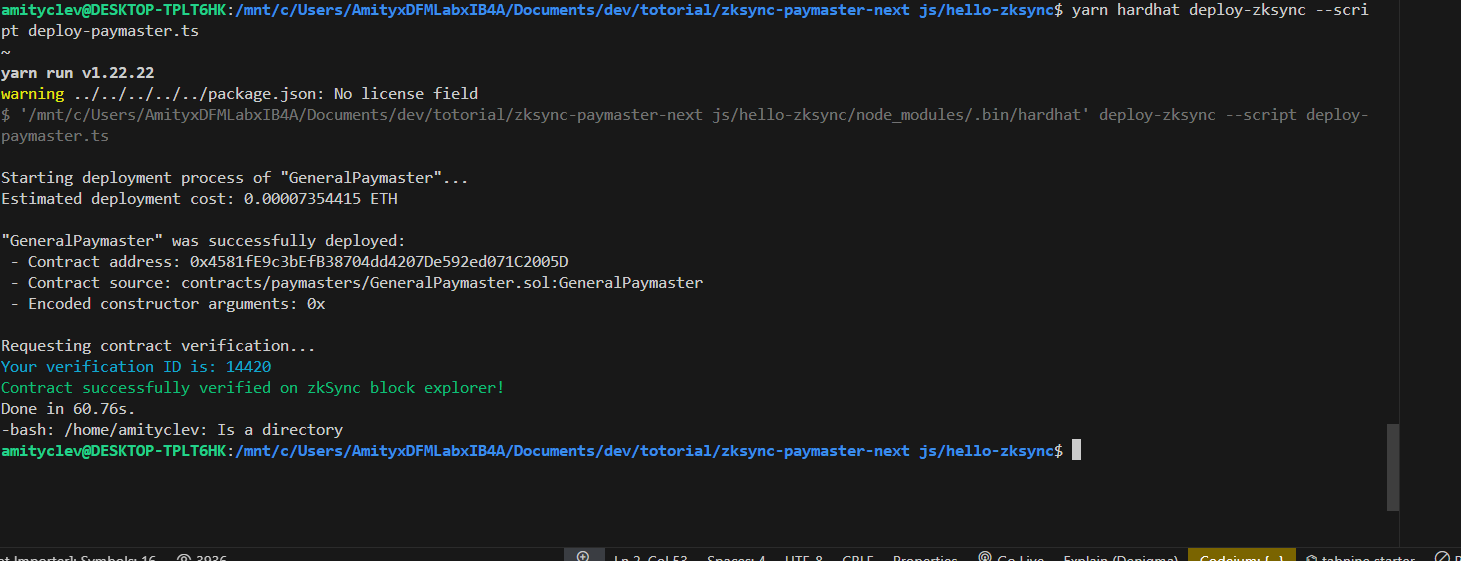The image size is (1461, 561).
Task: Click the Go Live status bar item
Action: pyautogui.click(x=1010, y=558)
